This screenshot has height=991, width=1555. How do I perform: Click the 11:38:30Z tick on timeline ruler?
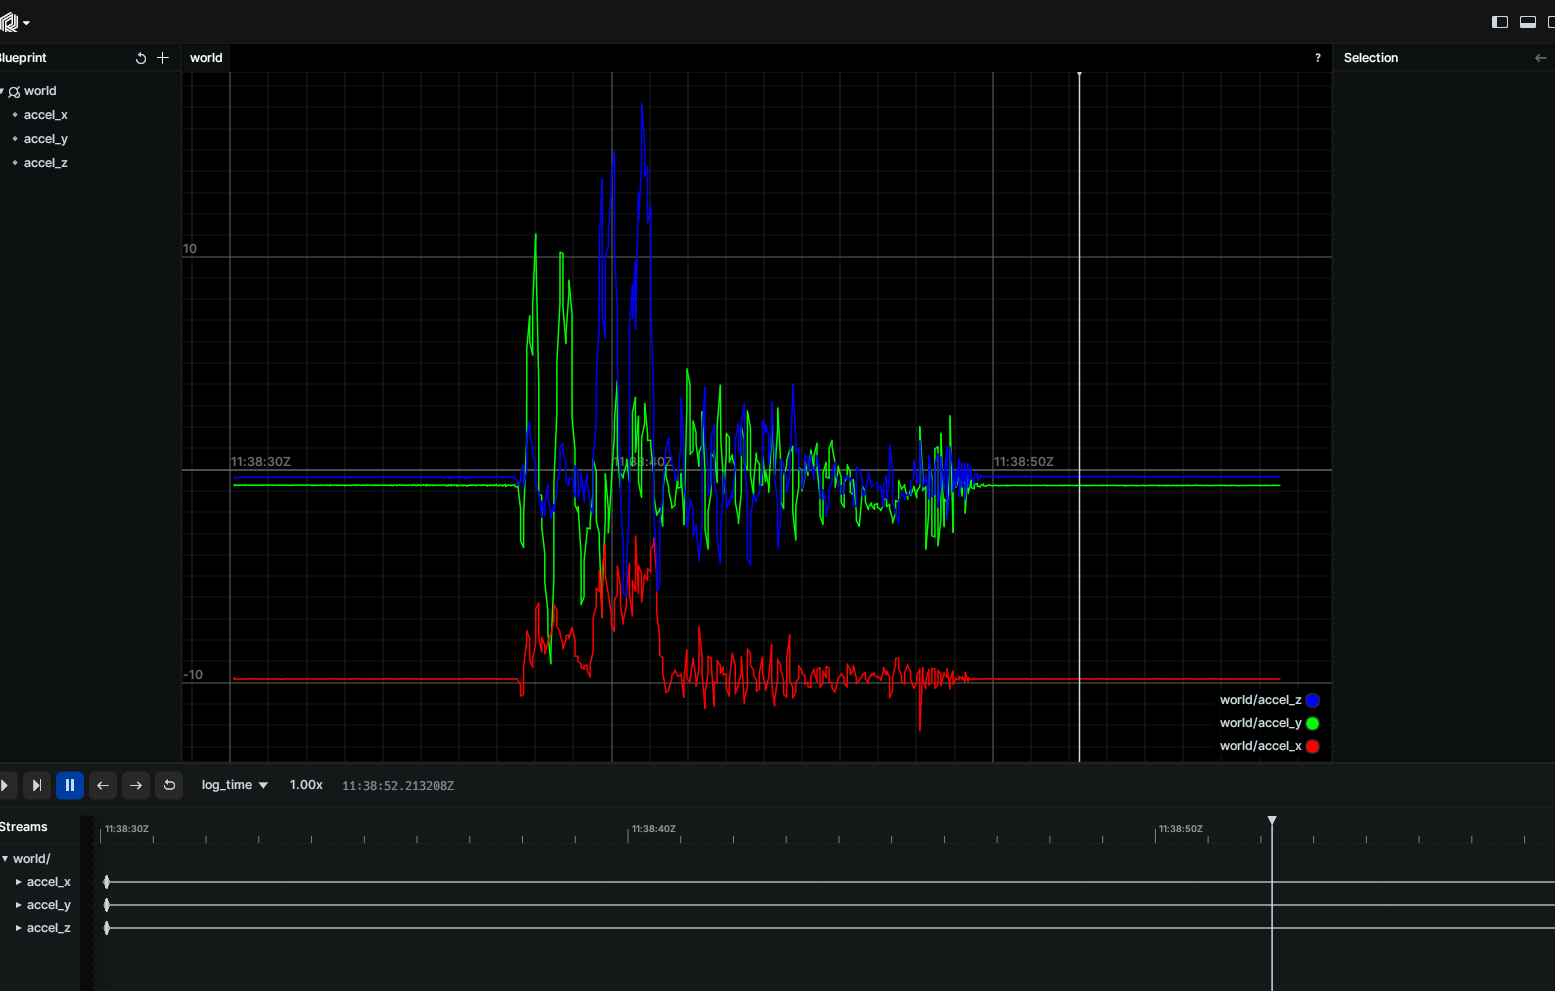click(127, 829)
